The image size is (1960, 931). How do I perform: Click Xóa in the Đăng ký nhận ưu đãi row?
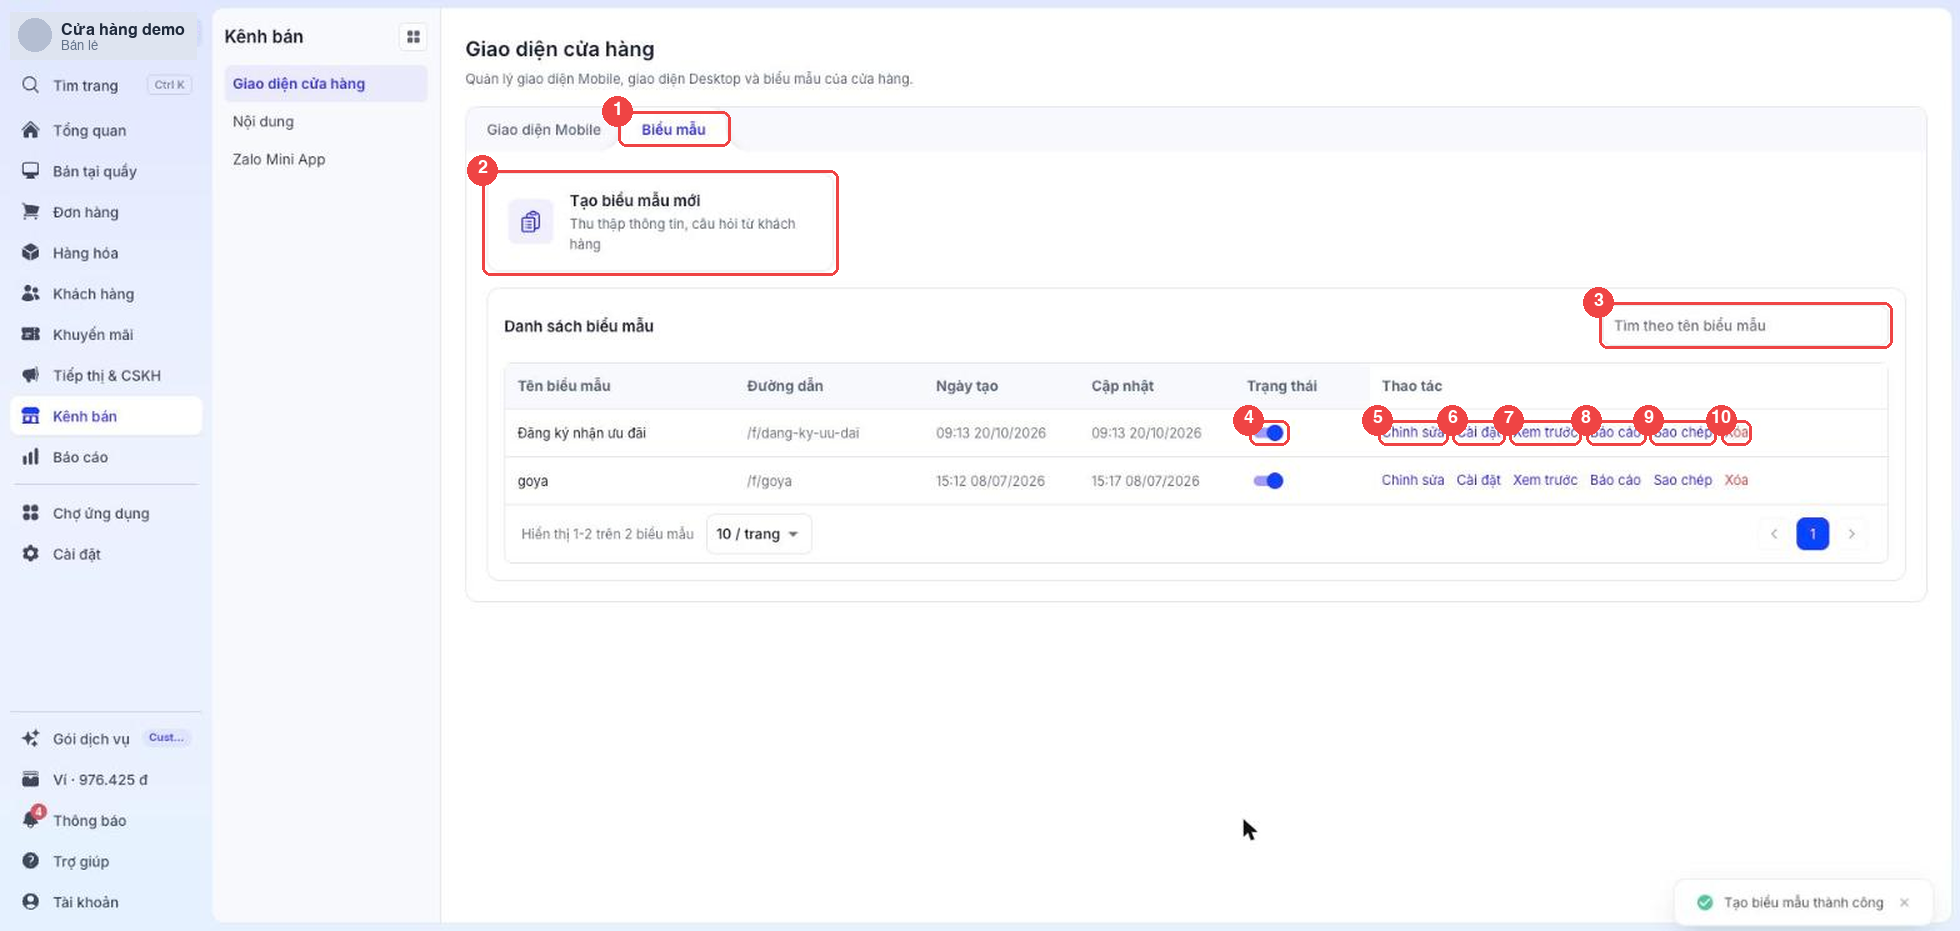[x=1737, y=433]
